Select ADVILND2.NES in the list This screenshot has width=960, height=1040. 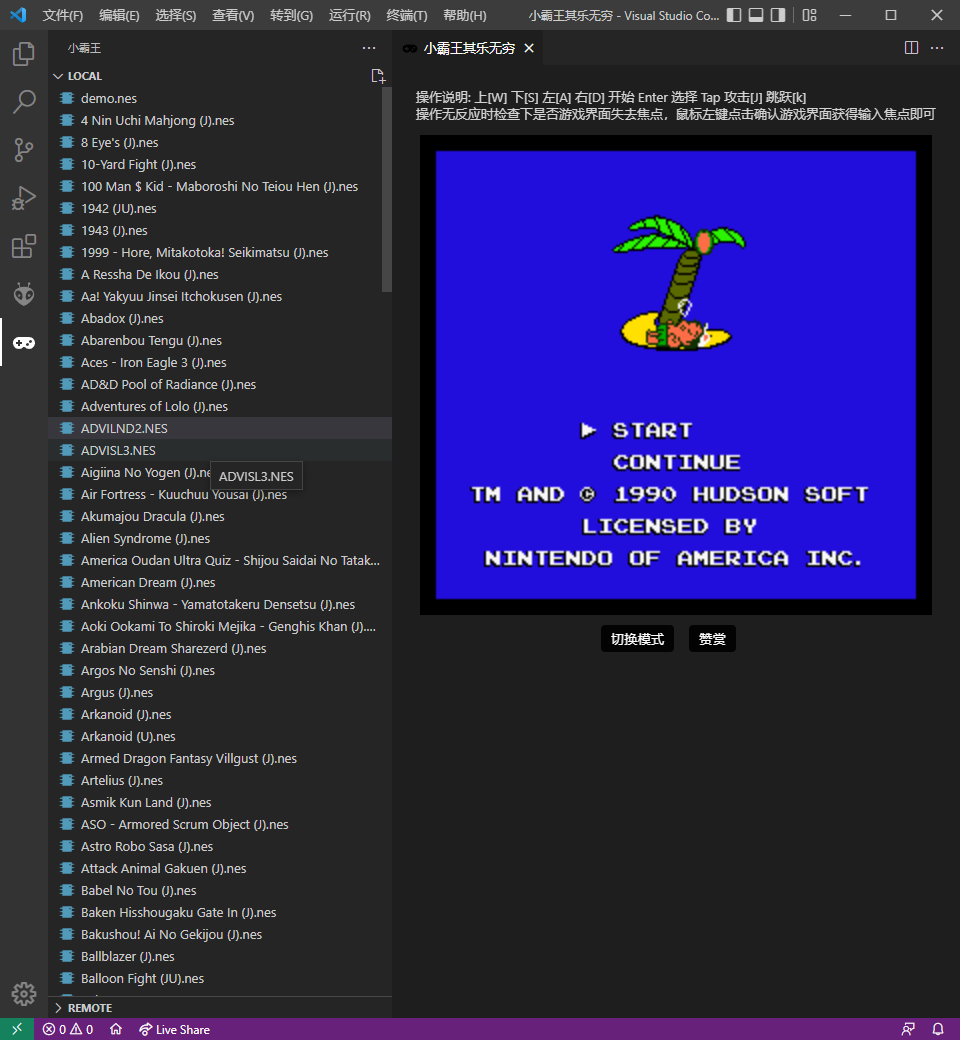point(220,428)
